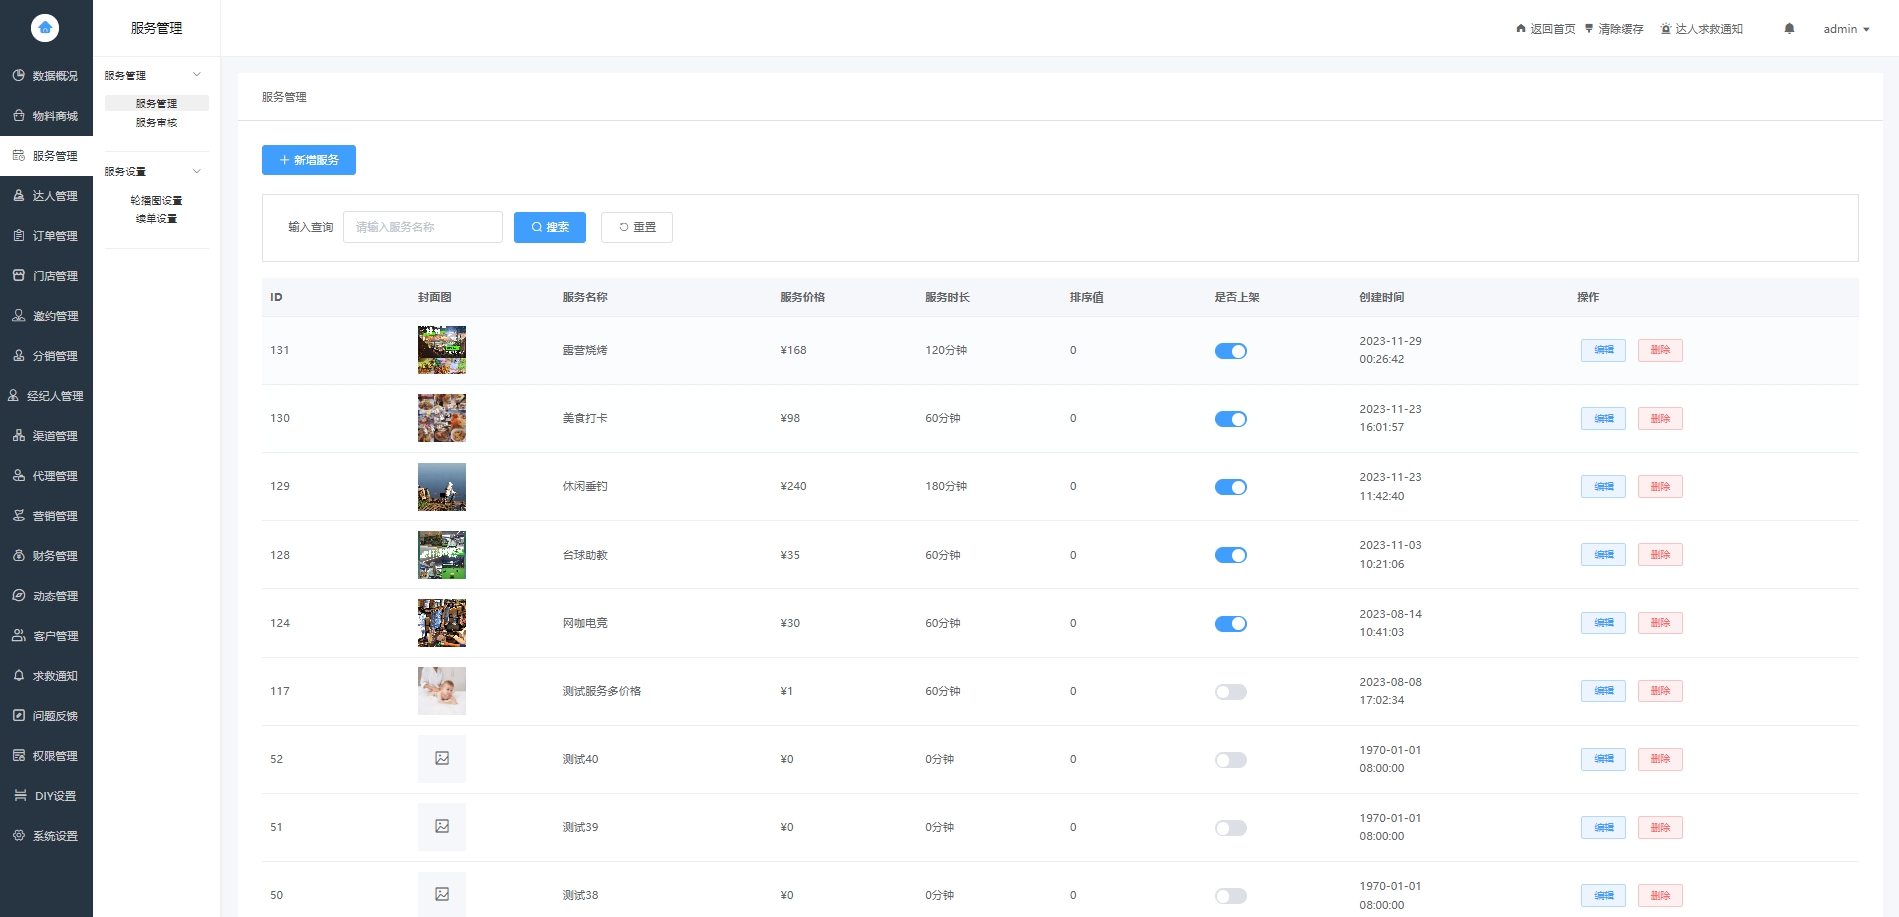The image size is (1899, 917).
Task: Focus the 请输入服务名称 search field
Action: click(x=423, y=227)
